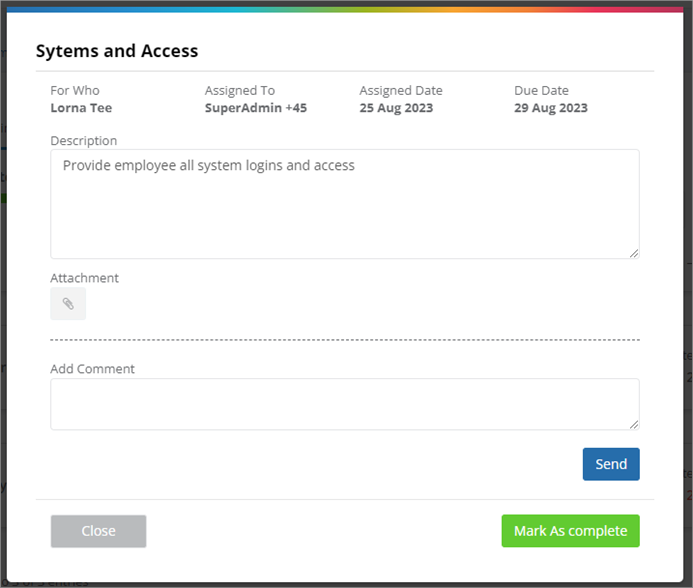Click the Sytems and Access title
The width and height of the screenshot is (693, 588).
[117, 51]
